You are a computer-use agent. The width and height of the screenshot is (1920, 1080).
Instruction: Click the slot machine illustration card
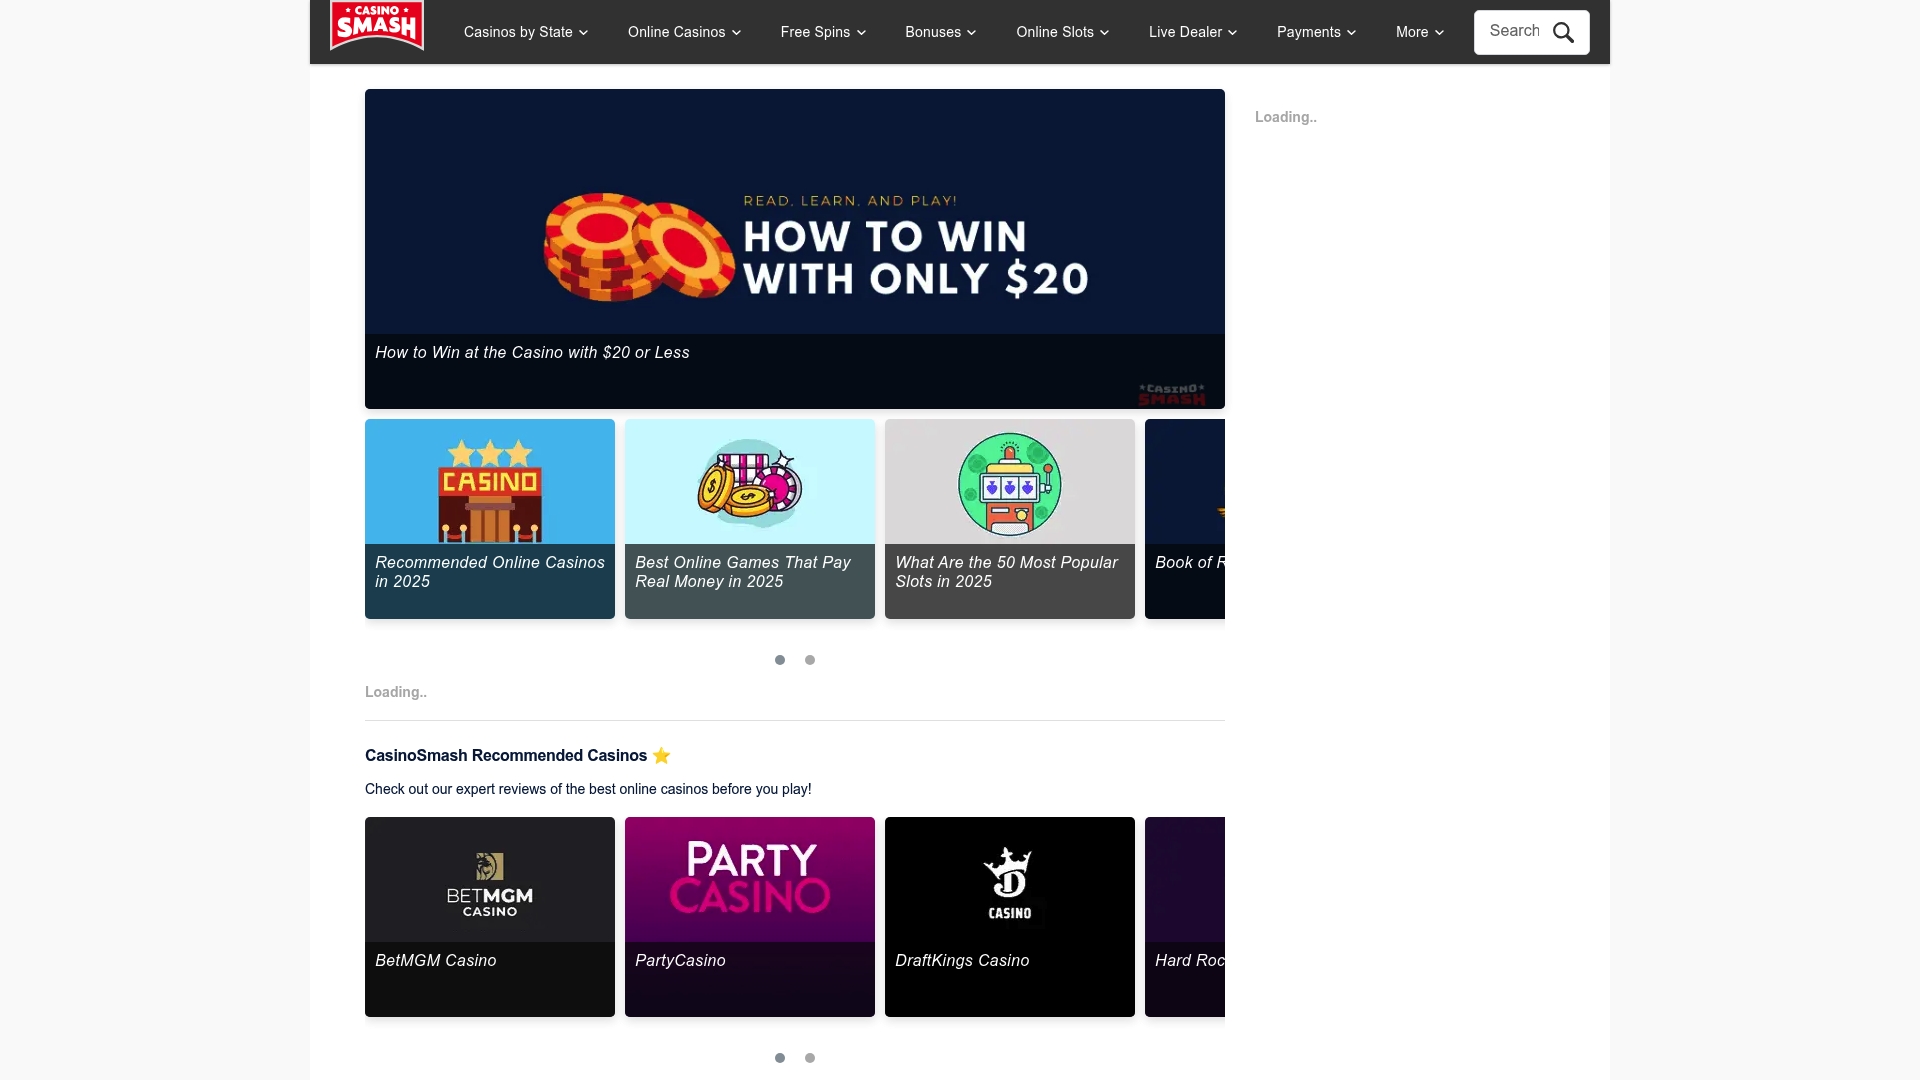click(1010, 482)
